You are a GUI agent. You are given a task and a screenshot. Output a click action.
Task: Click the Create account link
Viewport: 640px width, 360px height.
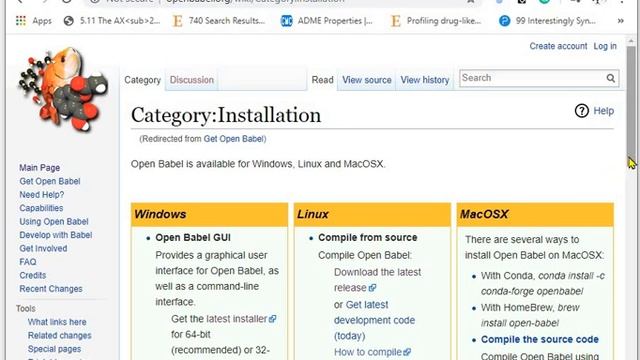pos(558,46)
